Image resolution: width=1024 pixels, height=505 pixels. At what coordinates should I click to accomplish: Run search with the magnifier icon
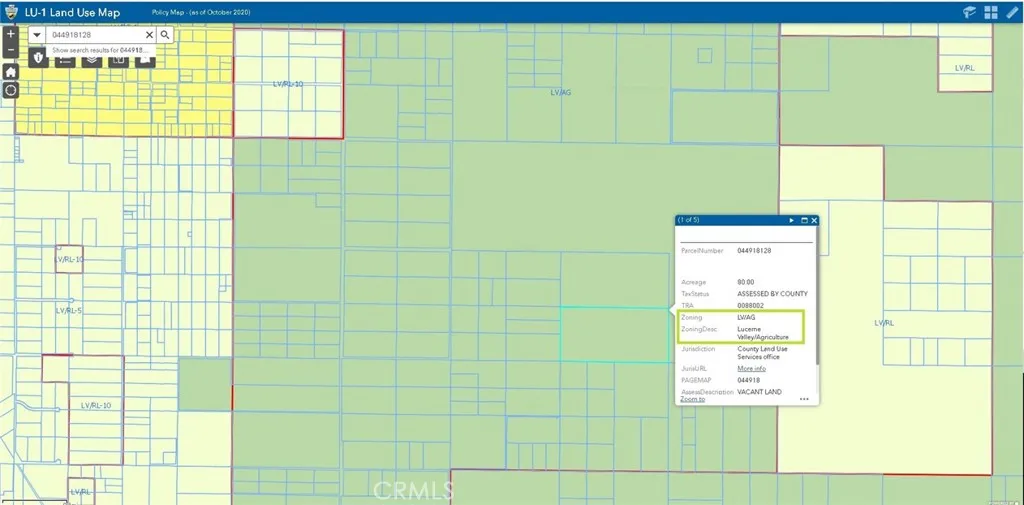(x=165, y=34)
